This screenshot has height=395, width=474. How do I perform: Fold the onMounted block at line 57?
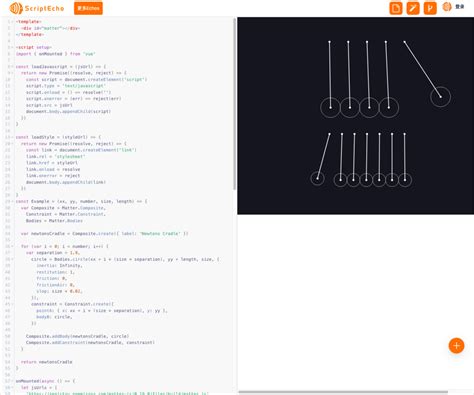[x=13, y=381]
